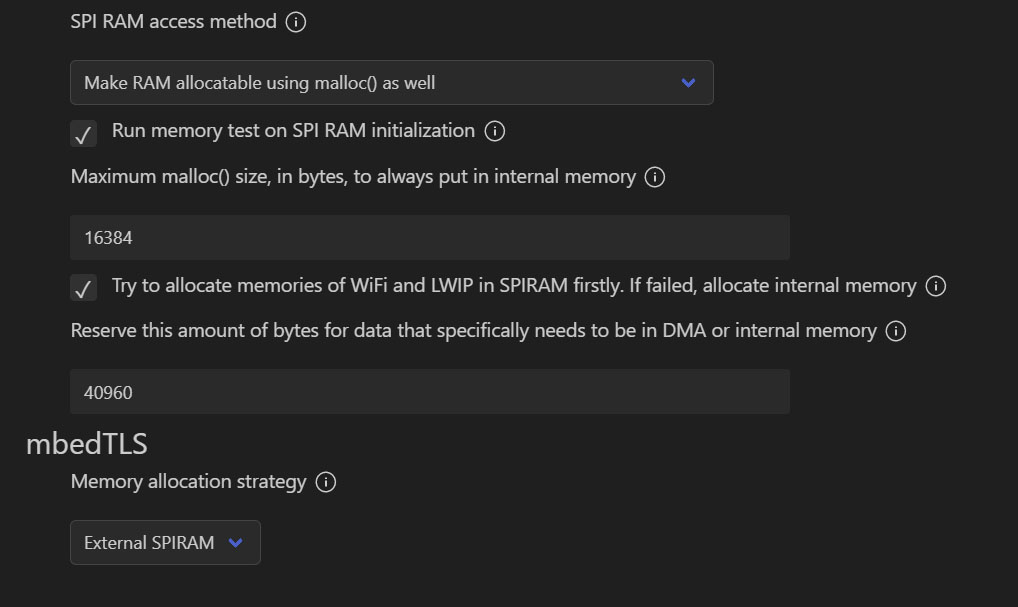Click the mbedTLS section heading
The height and width of the screenshot is (607, 1018).
tap(85, 443)
